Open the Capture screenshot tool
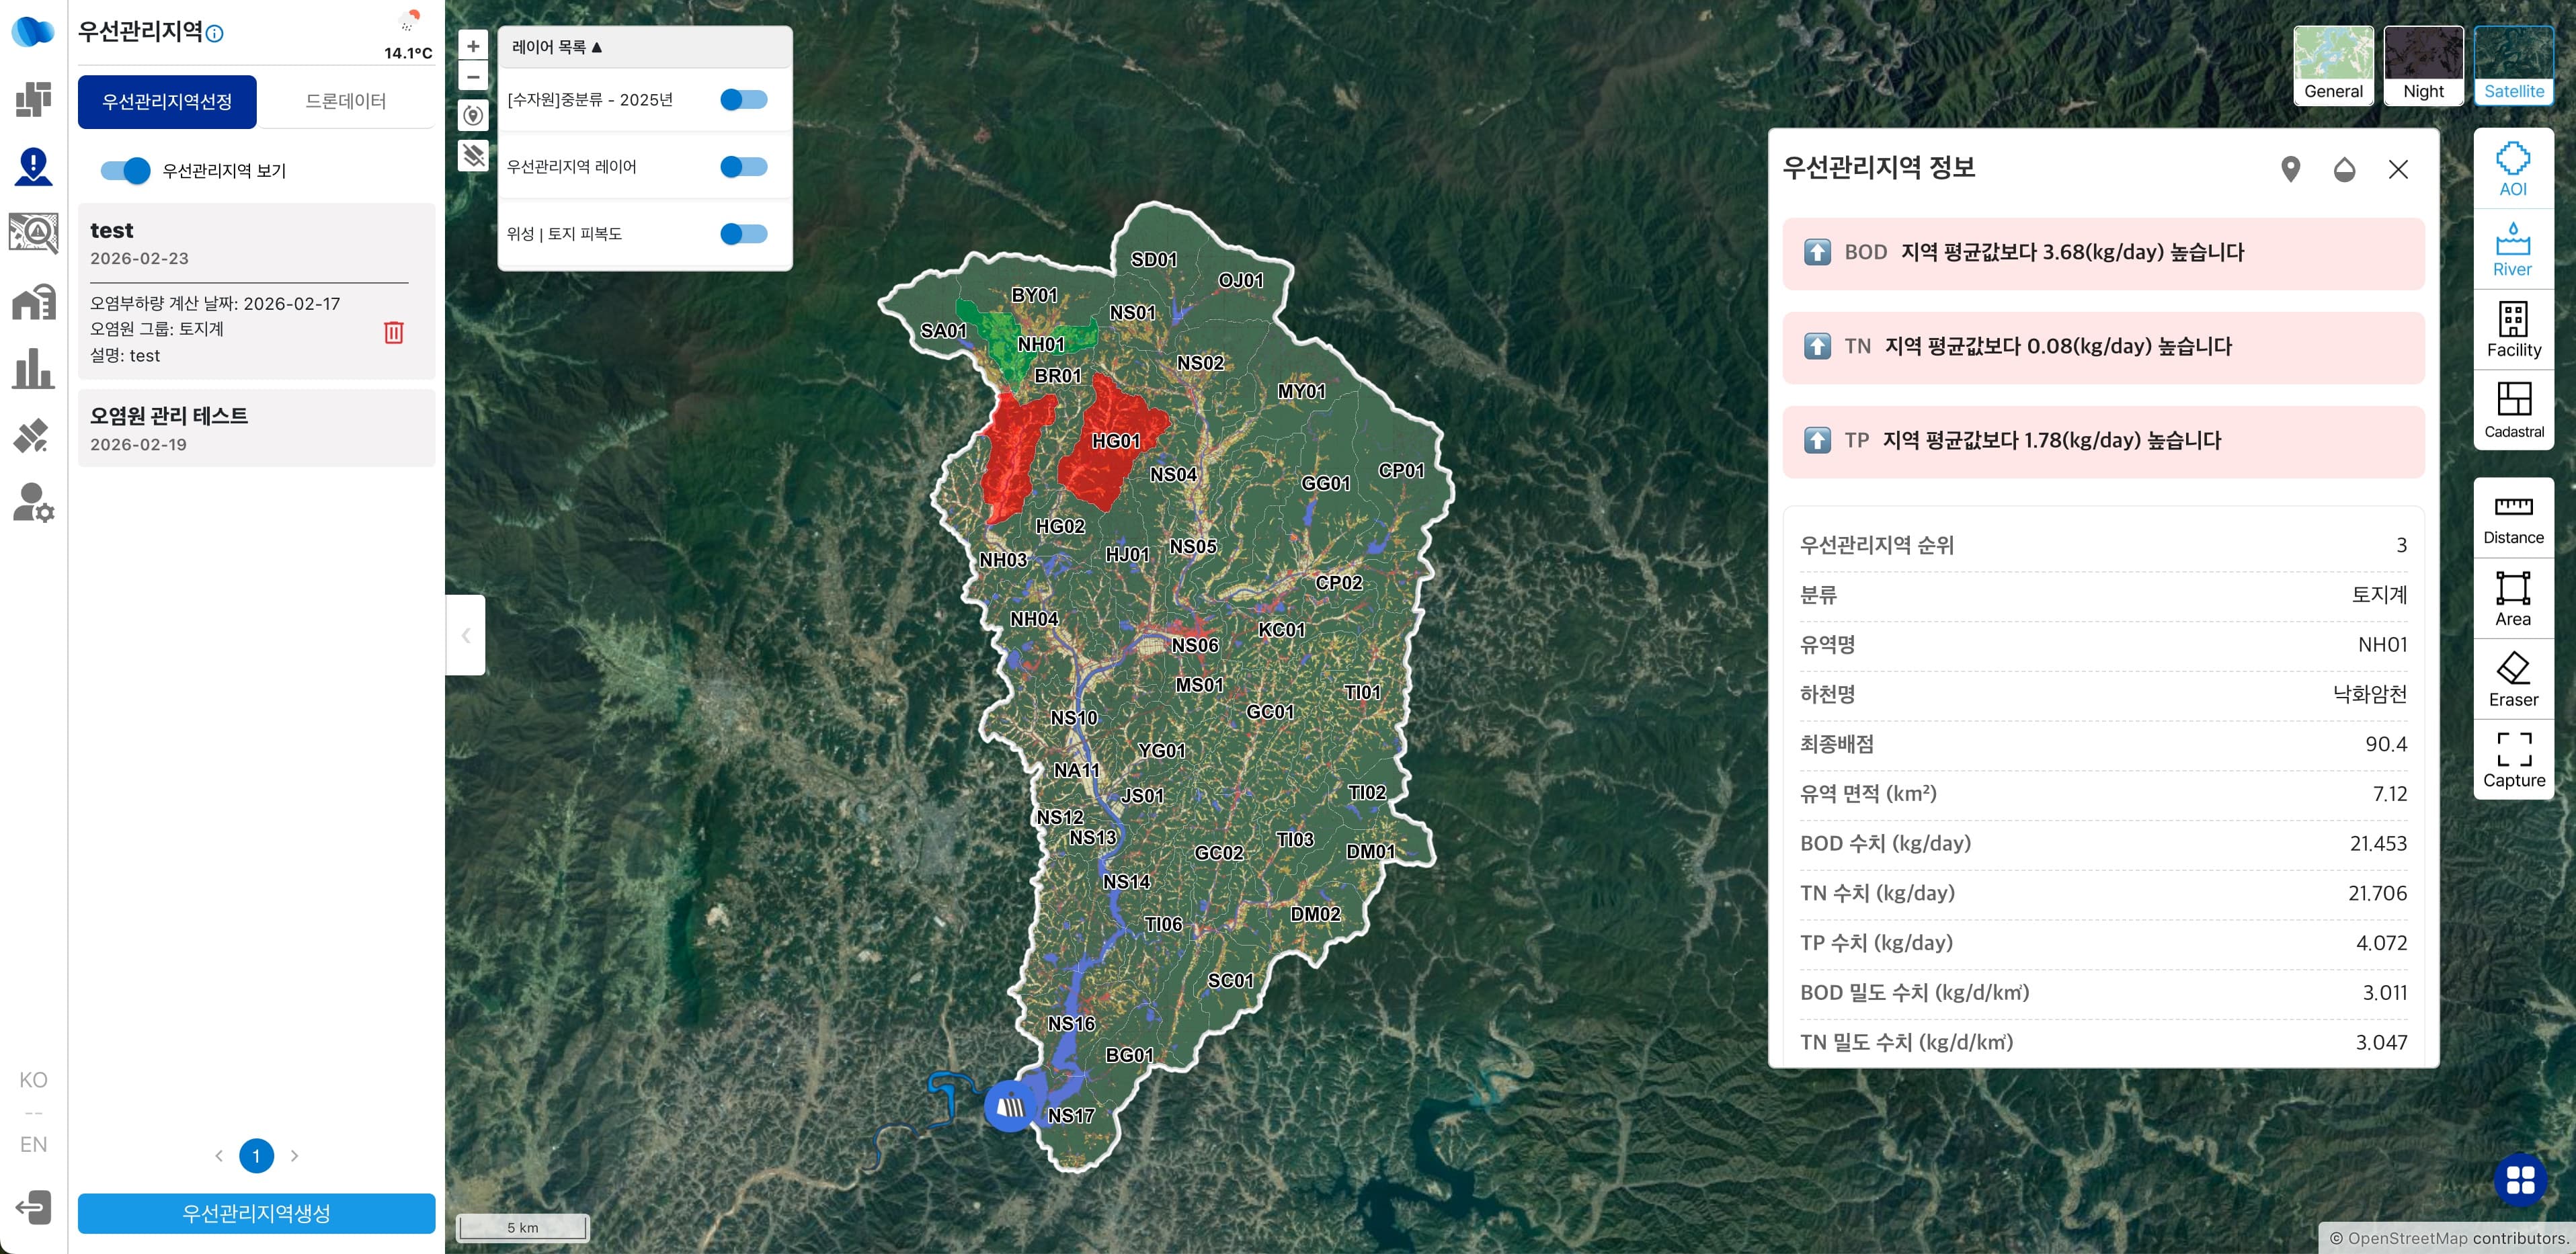Viewport: 2576px width, 1254px height. [2513, 761]
